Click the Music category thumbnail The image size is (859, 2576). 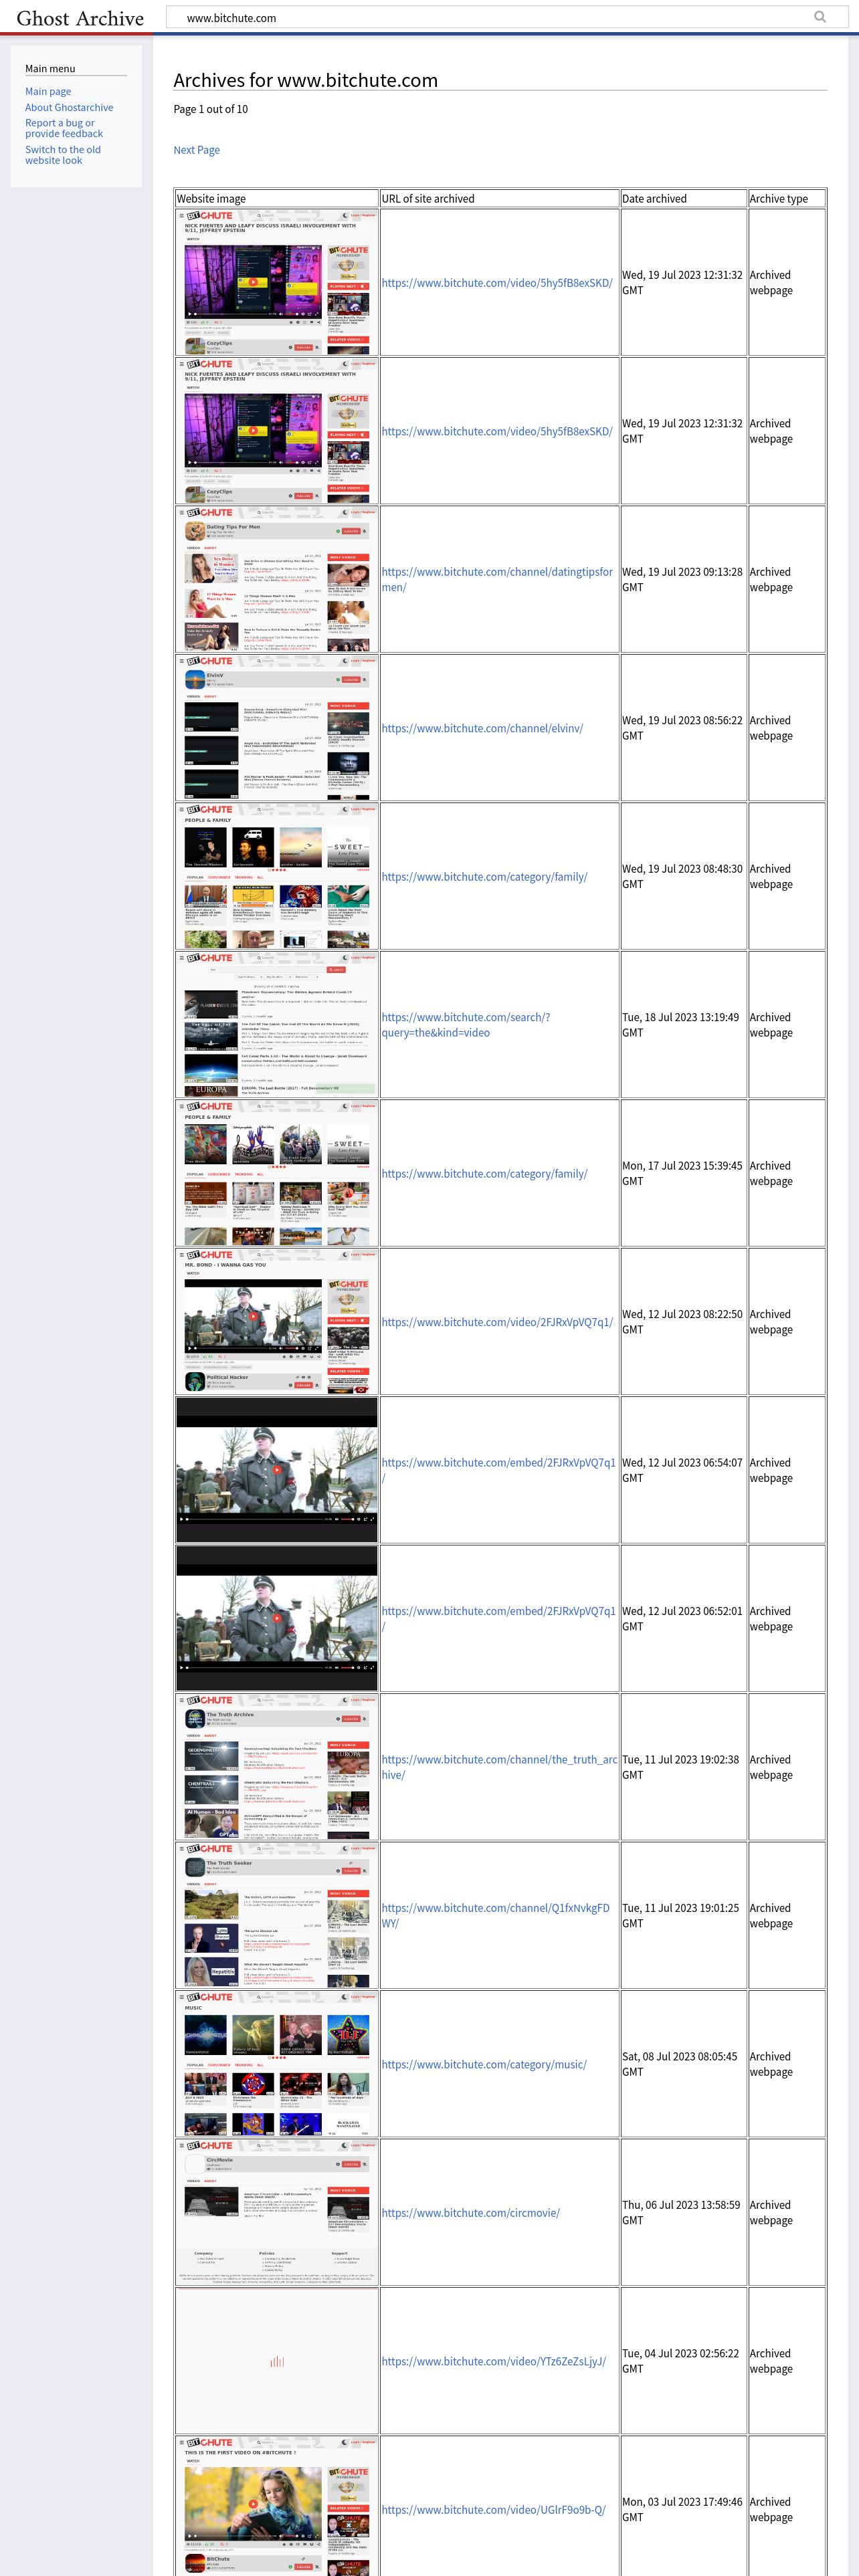tap(277, 2063)
